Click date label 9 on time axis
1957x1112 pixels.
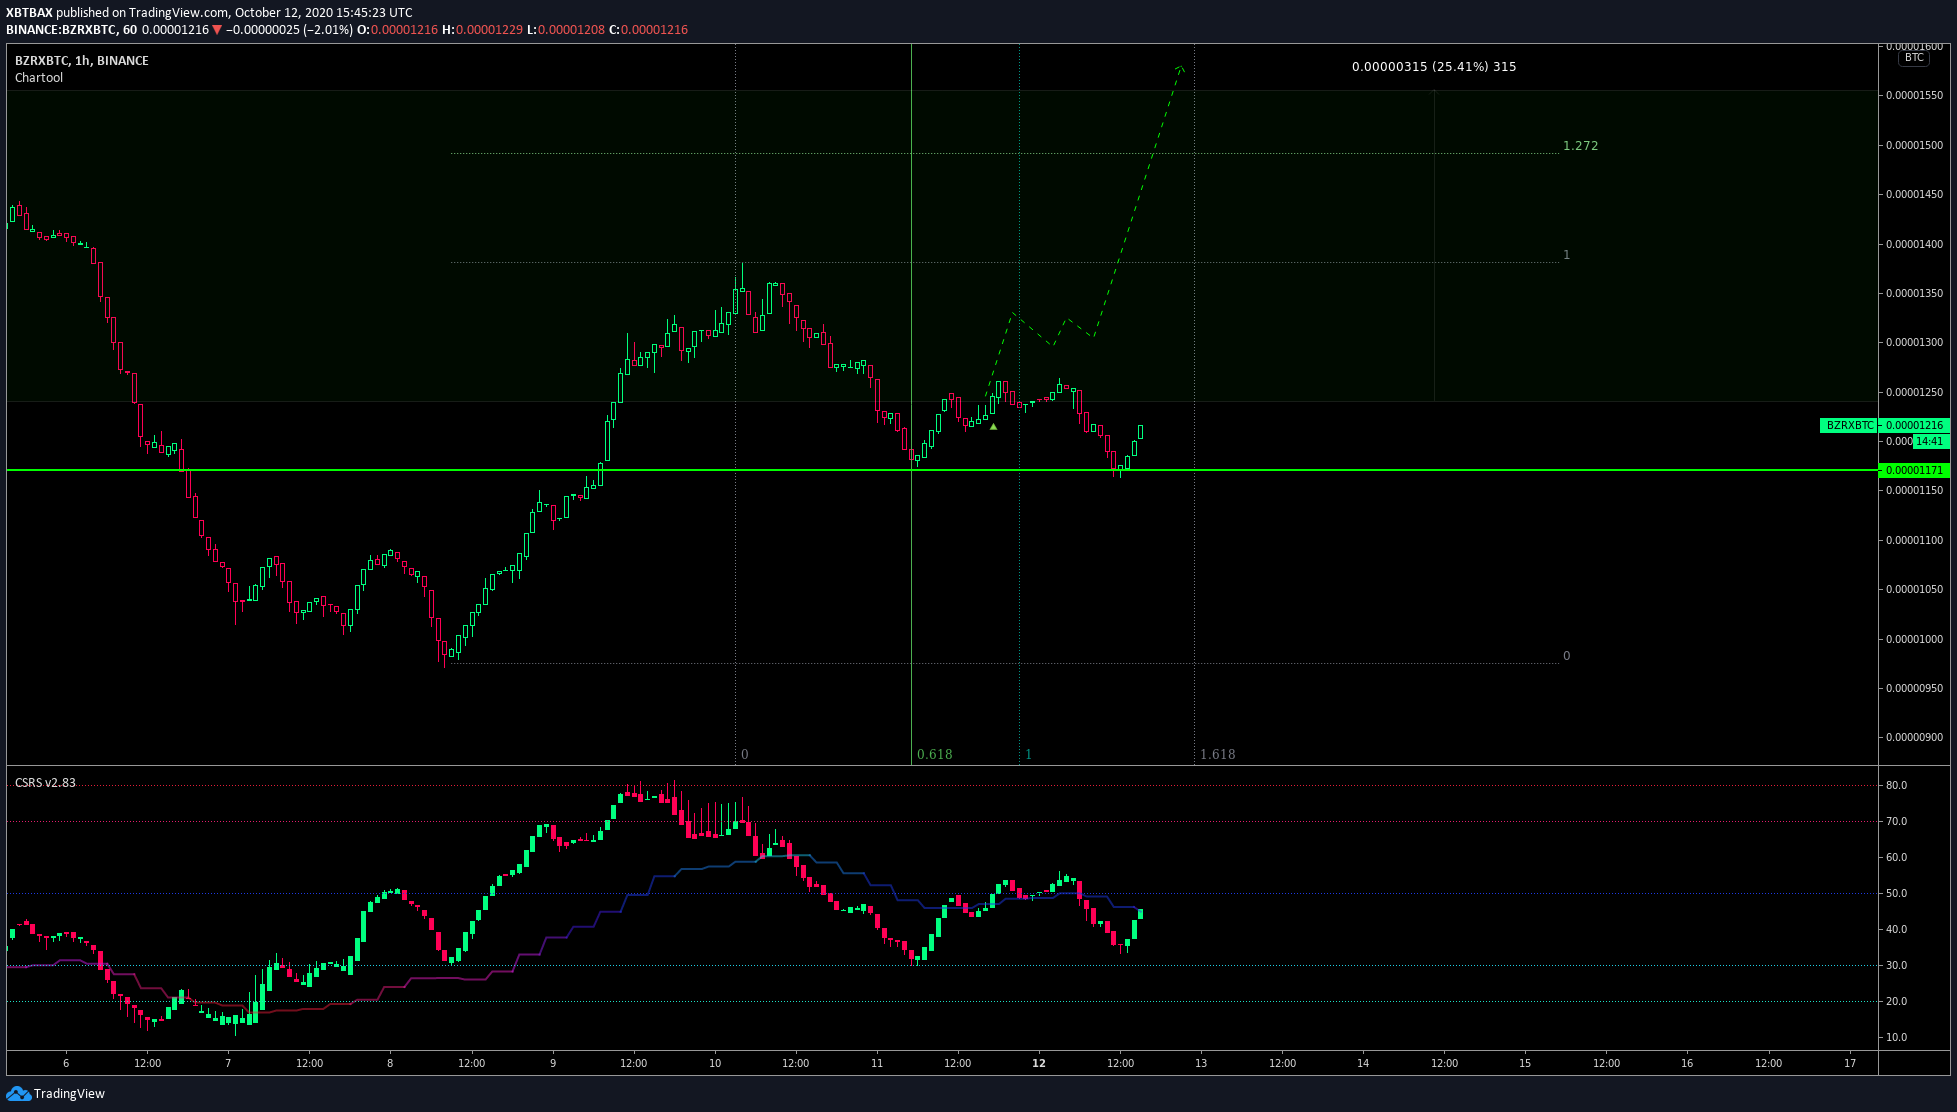553,1063
